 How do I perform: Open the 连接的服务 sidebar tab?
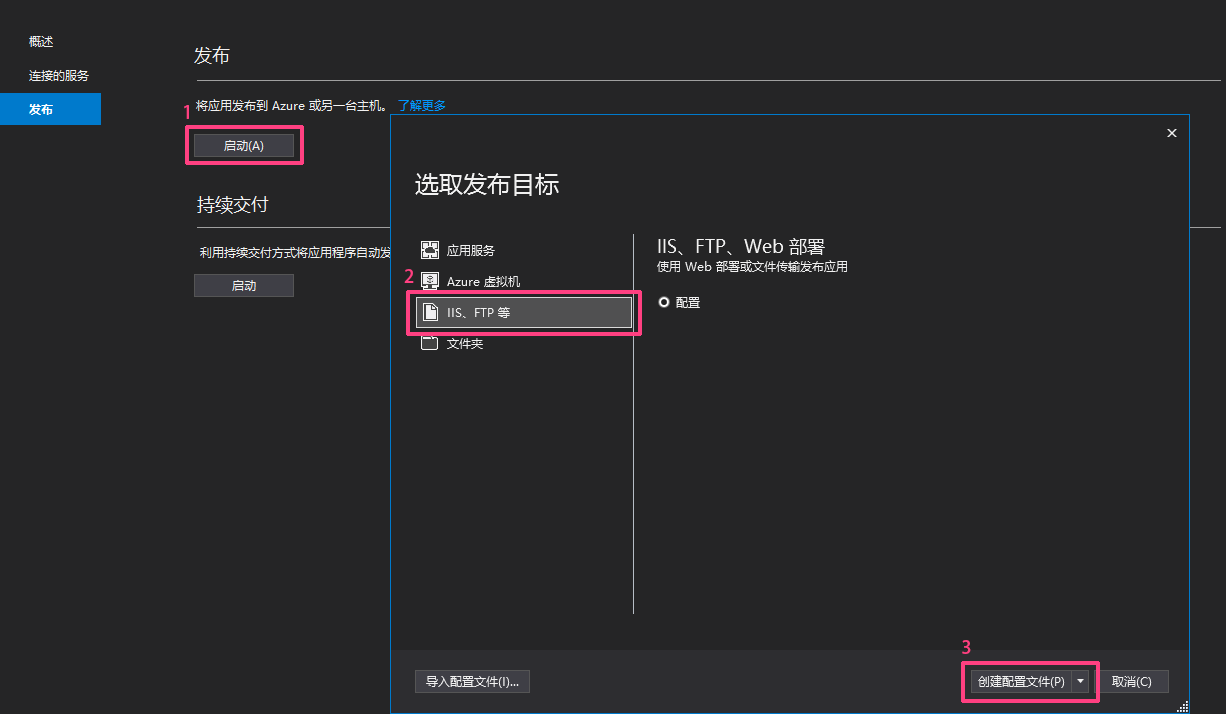(59, 76)
